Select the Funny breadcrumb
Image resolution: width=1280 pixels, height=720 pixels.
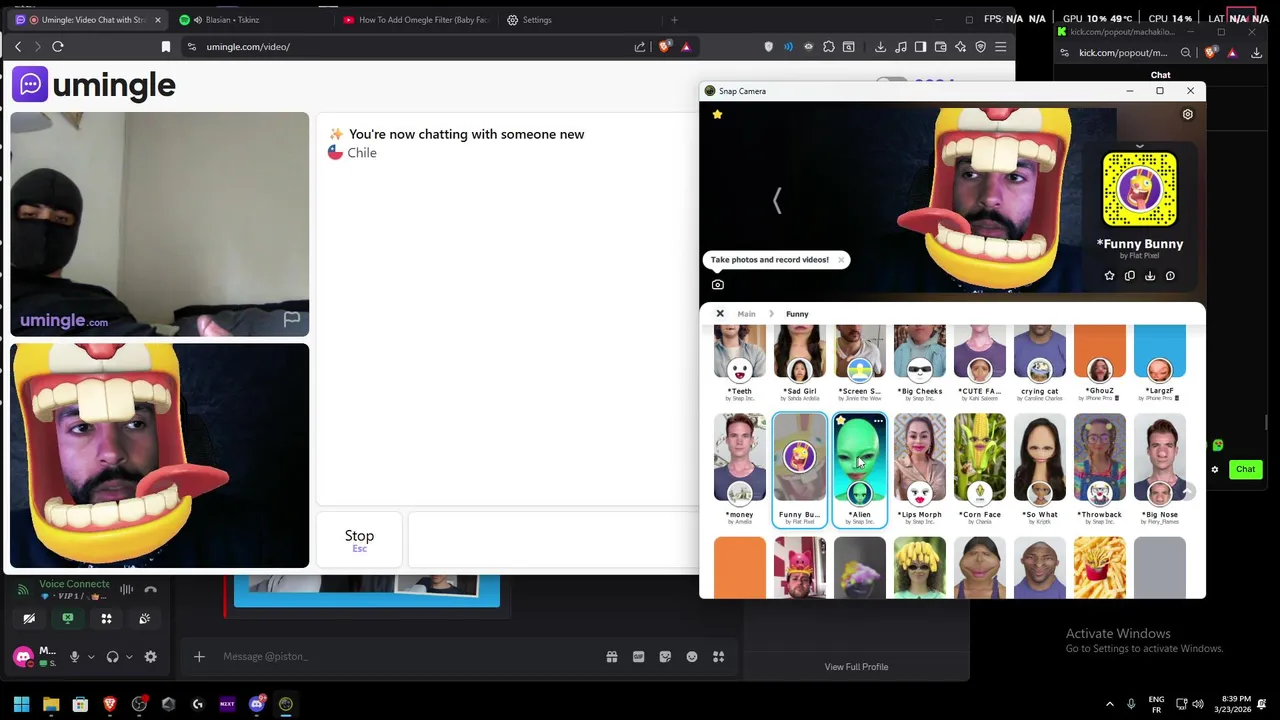(x=797, y=314)
